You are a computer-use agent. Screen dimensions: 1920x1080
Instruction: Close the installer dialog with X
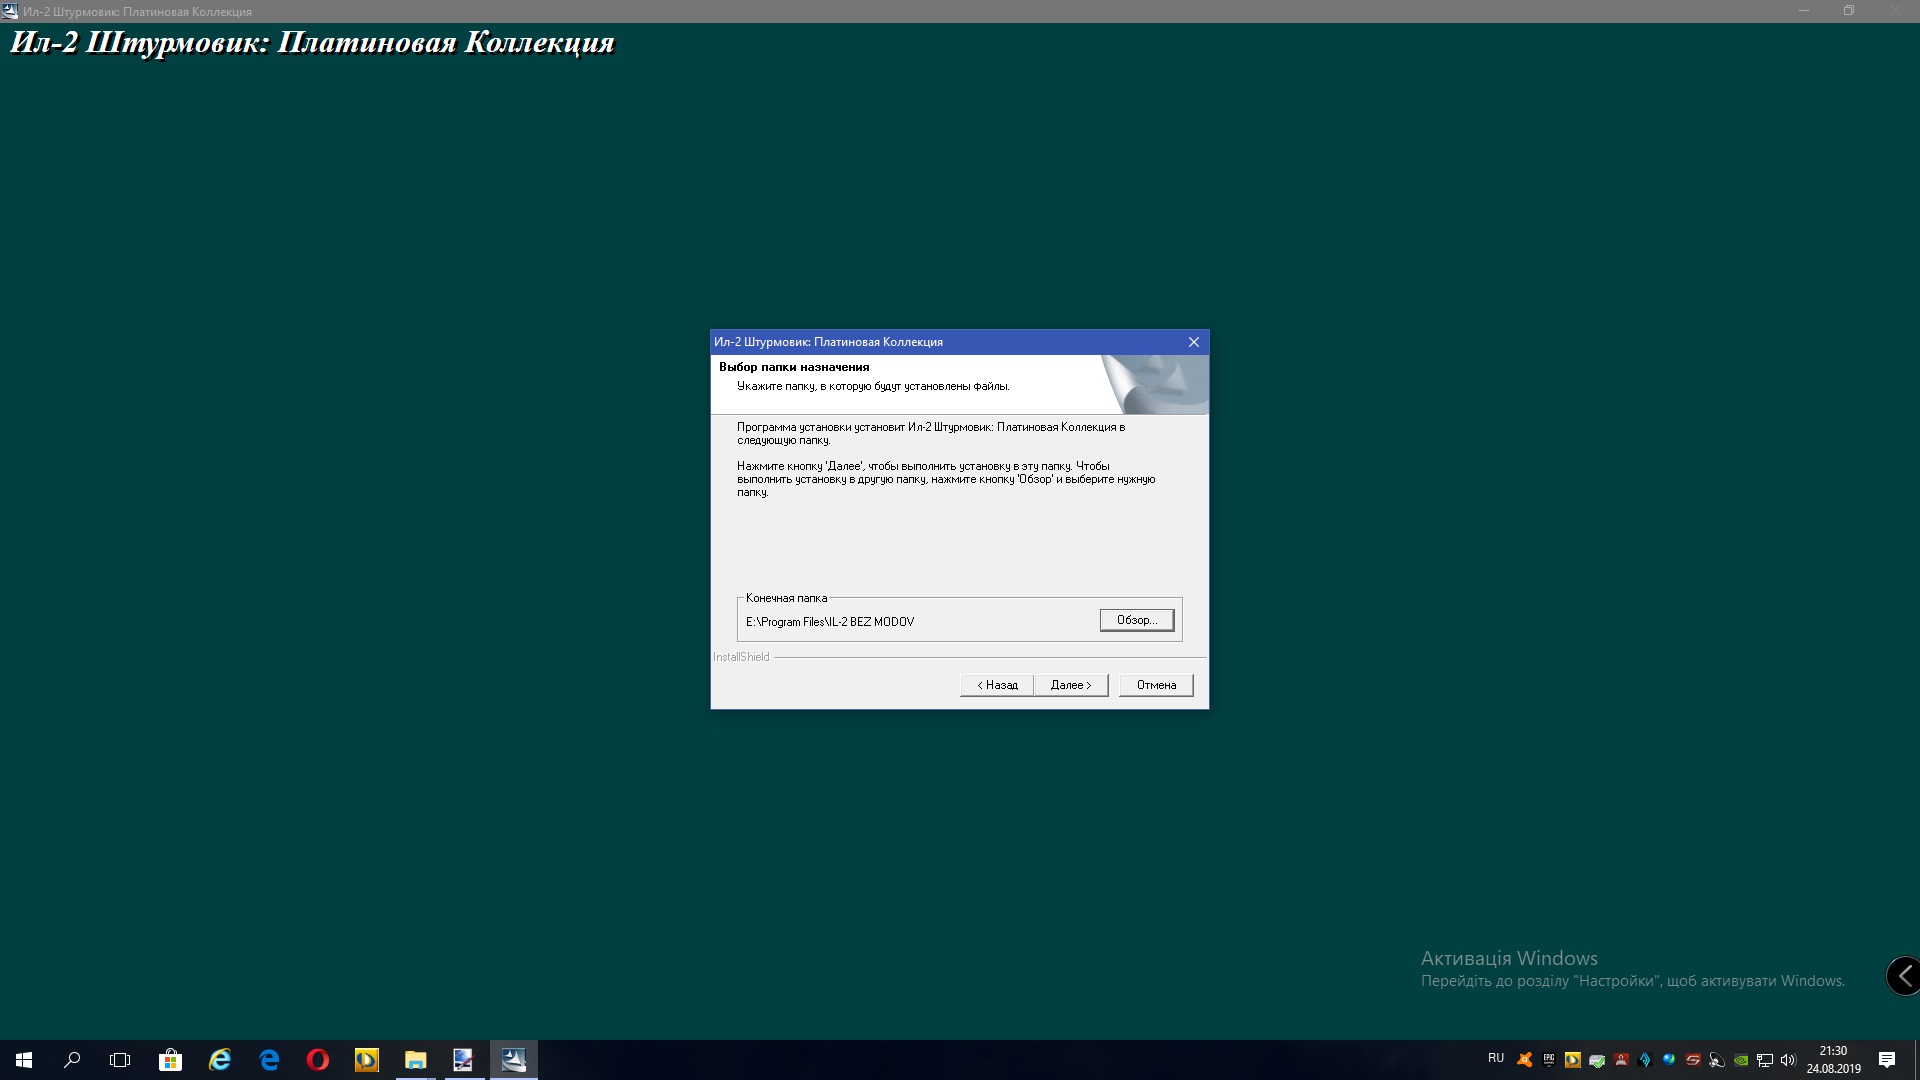point(1193,342)
